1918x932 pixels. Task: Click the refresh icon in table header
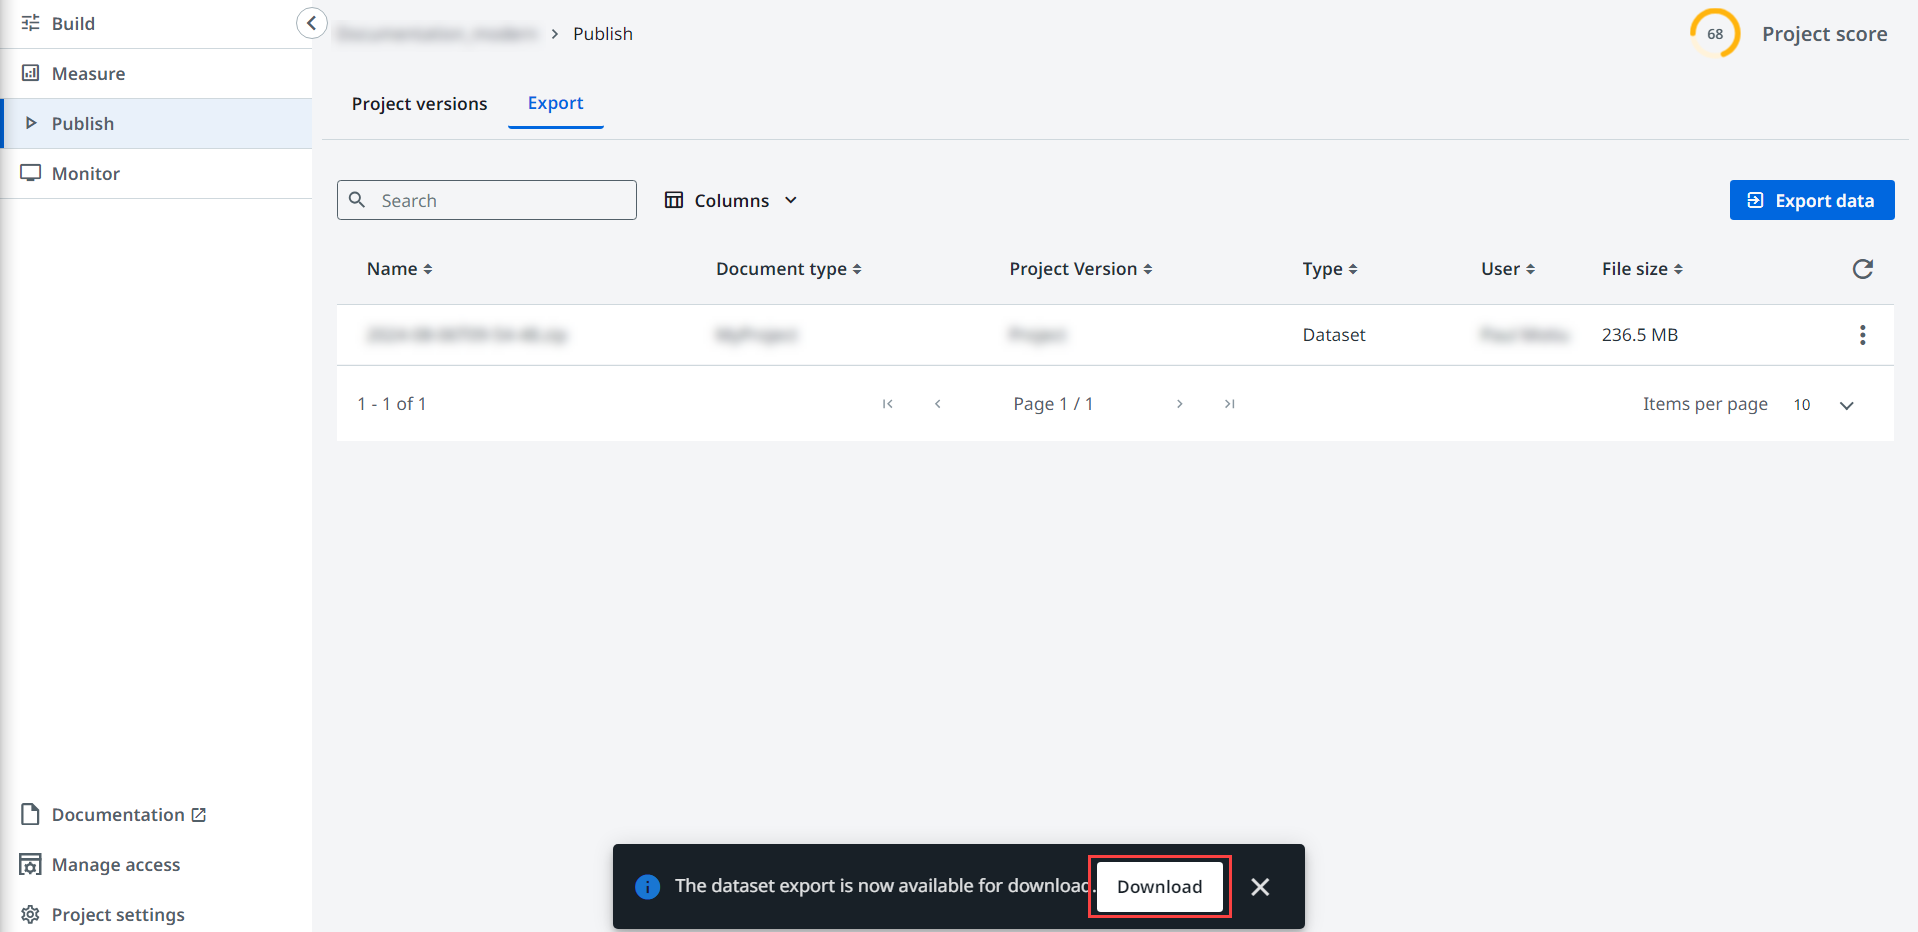(1862, 269)
